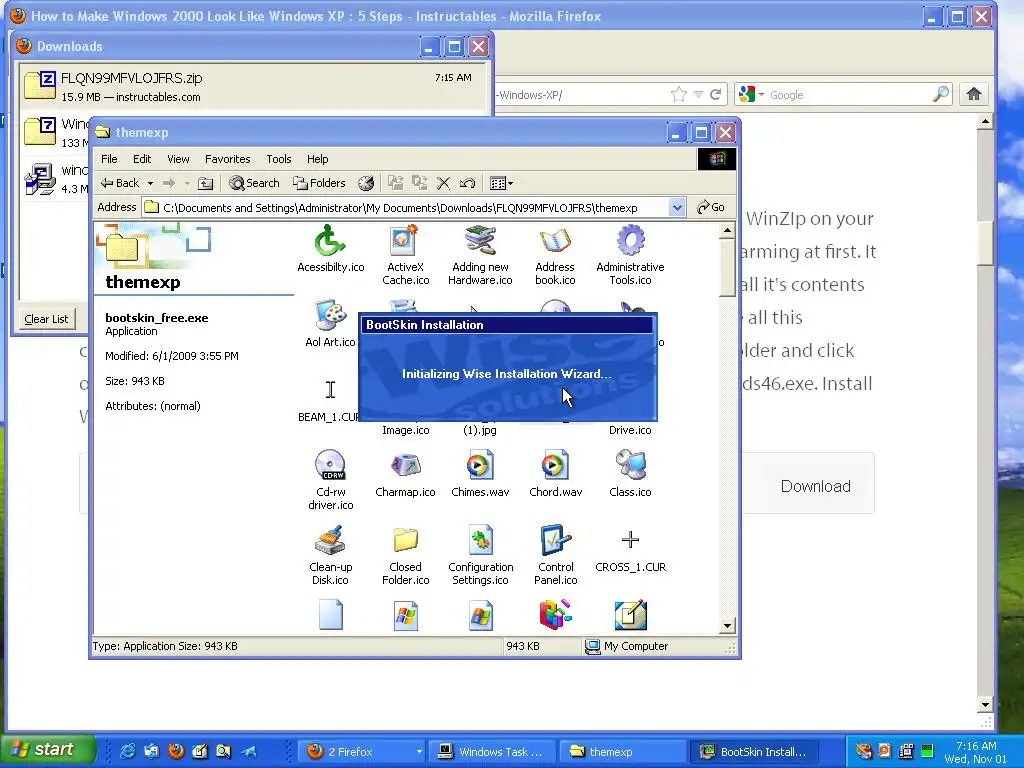Viewport: 1024px width, 768px height.
Task: Click scroll down arrow of Firefox page
Action: [x=986, y=705]
